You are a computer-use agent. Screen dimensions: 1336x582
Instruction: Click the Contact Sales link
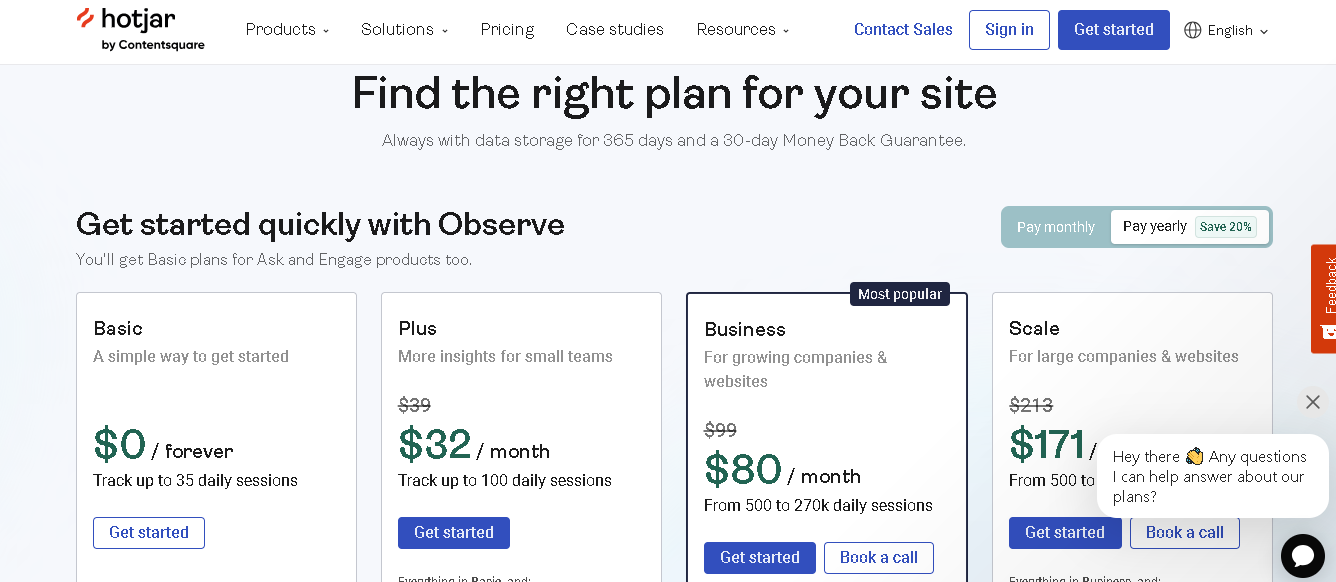pyautogui.click(x=903, y=29)
